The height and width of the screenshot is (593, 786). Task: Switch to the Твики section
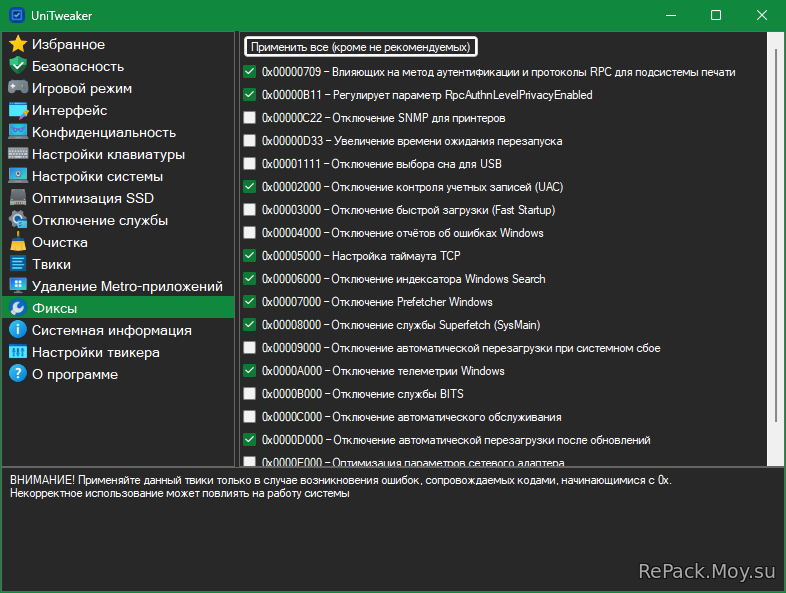pos(51,264)
